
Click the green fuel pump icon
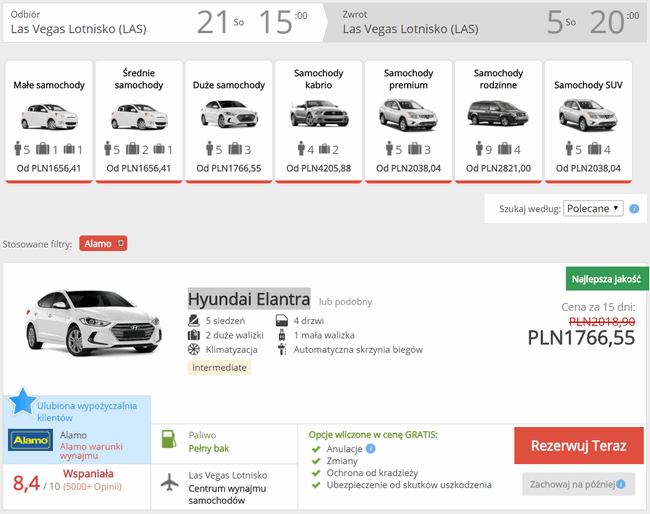(169, 439)
